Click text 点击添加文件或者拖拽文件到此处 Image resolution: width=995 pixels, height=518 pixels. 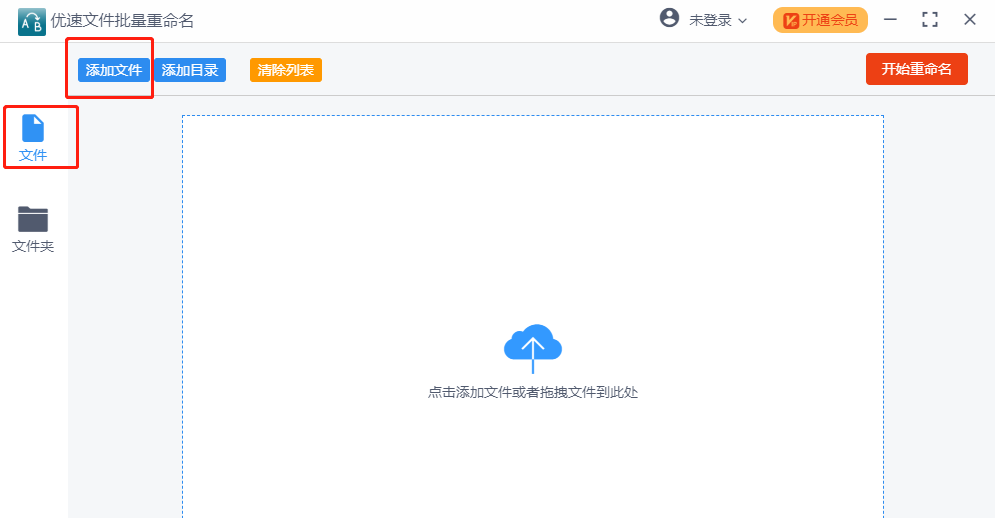click(x=533, y=392)
